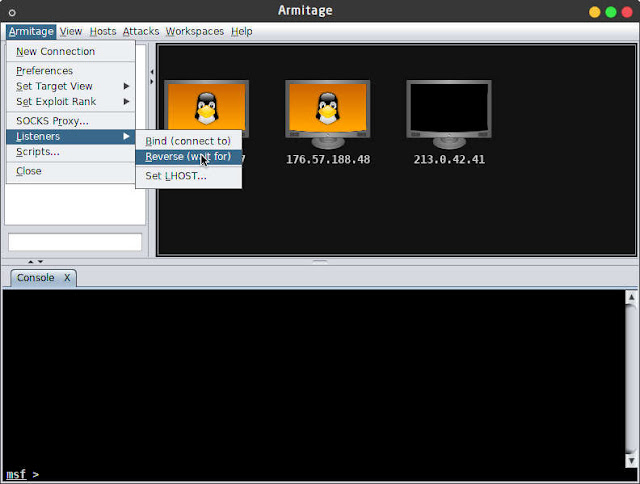
Task: Expand Set Exploit Rank submenu
Action: click(x=71, y=102)
